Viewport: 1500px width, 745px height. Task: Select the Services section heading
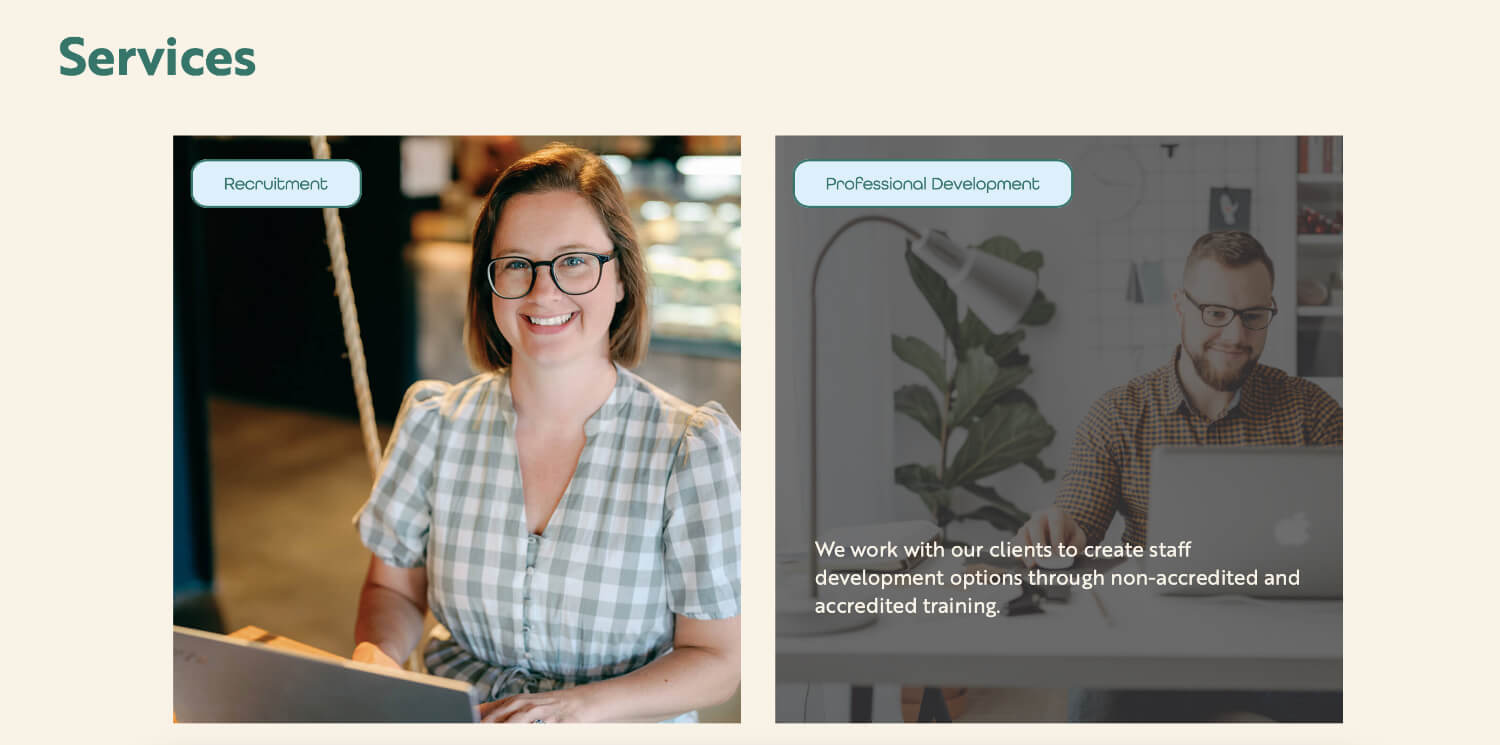(x=157, y=57)
